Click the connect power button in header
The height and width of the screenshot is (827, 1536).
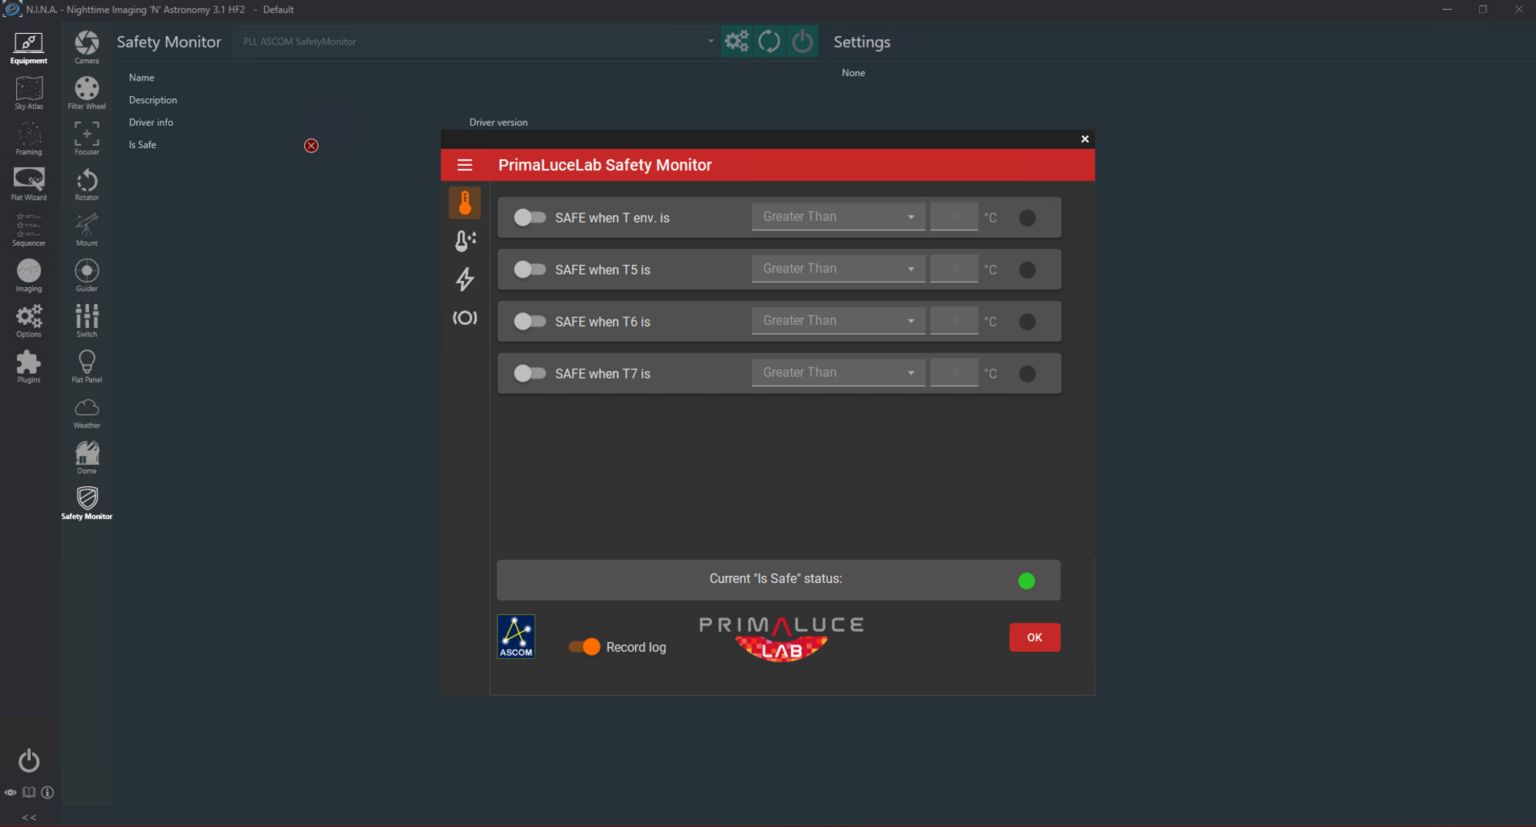pos(802,41)
